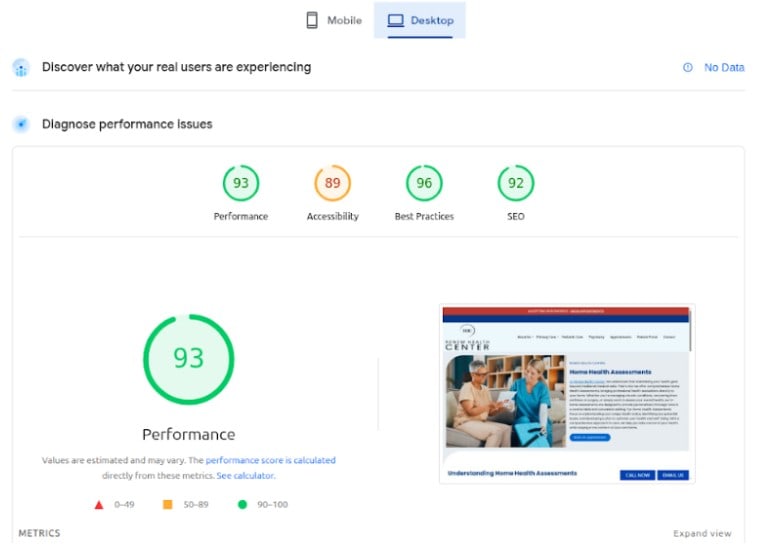Jump to the SEO score gauge 92

516,183
